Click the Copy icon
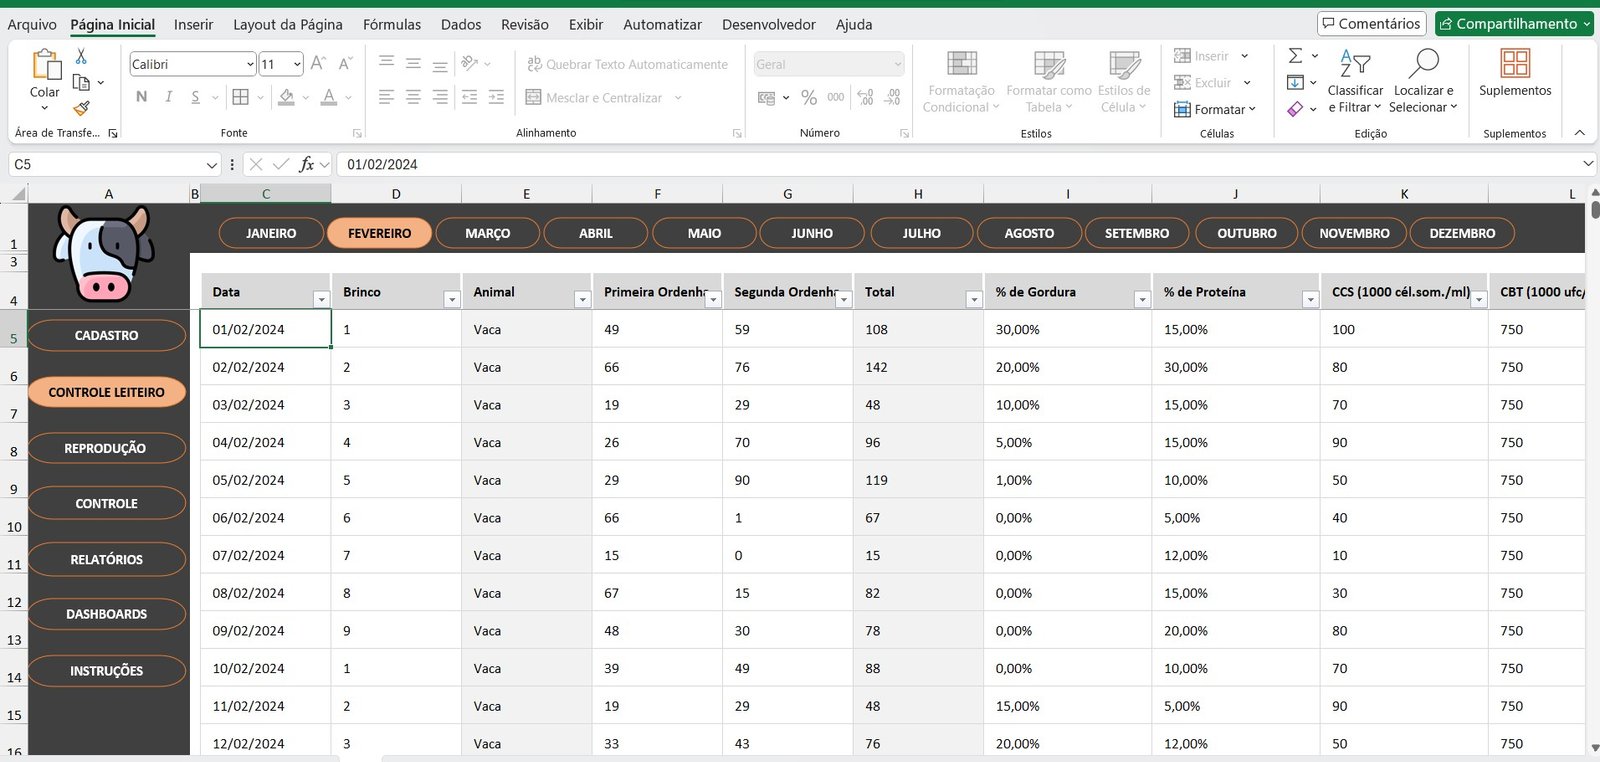1600x762 pixels. (82, 82)
